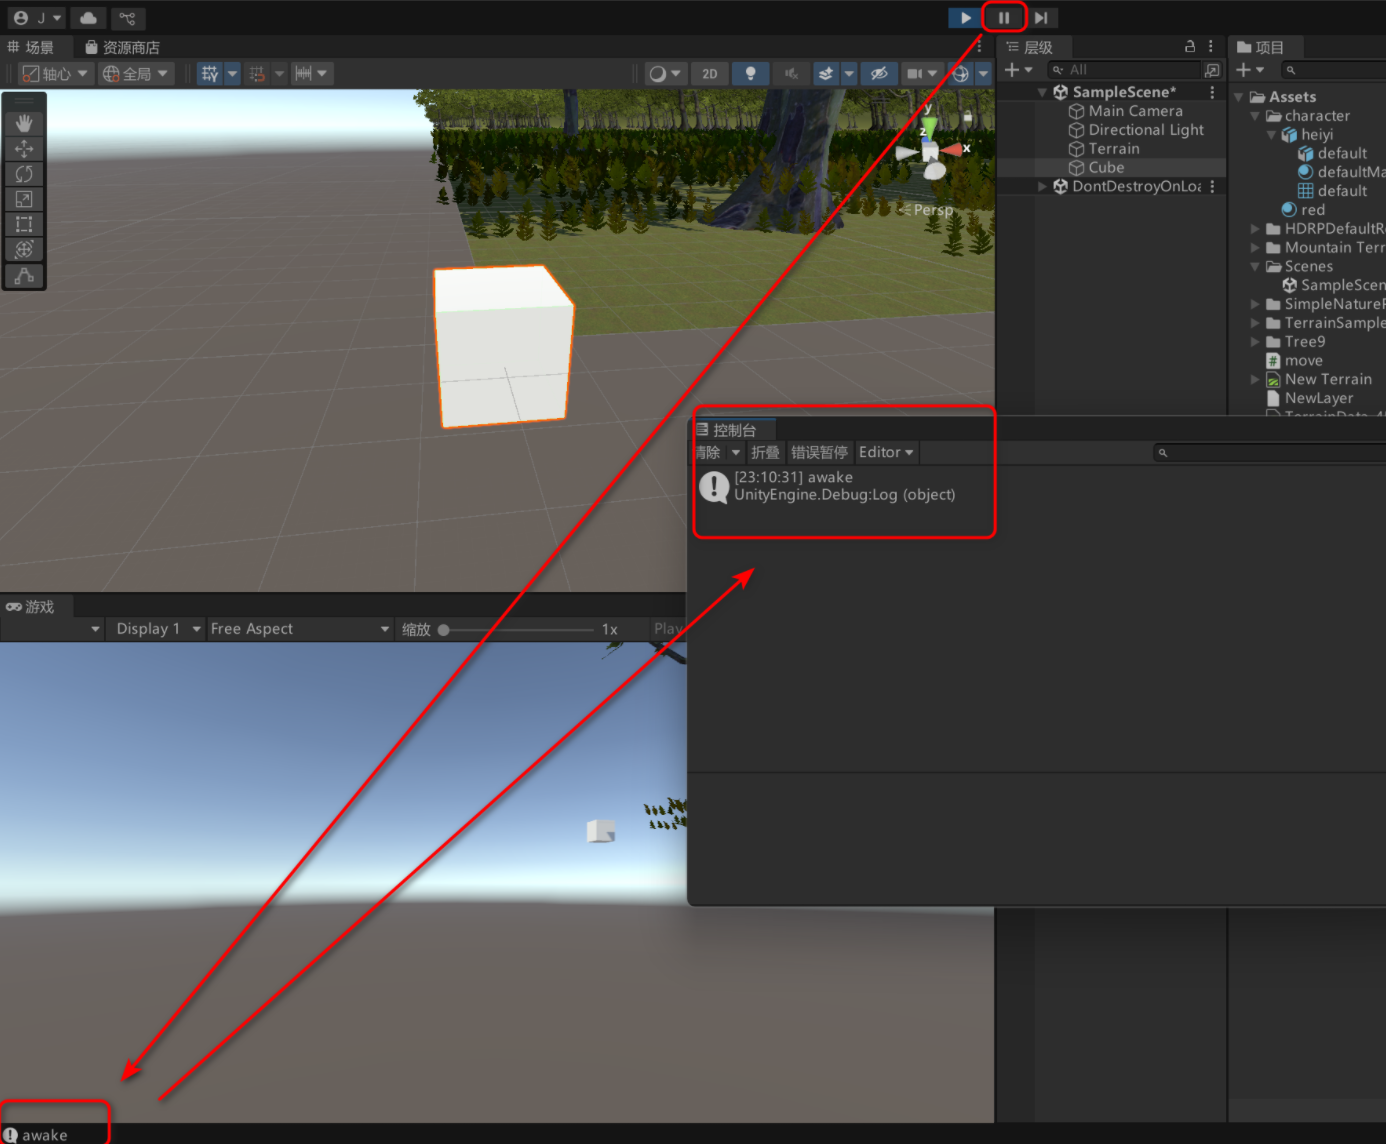Screen dimensions: 1386x1144
Task: Toggle 2D view mode
Action: tap(710, 73)
